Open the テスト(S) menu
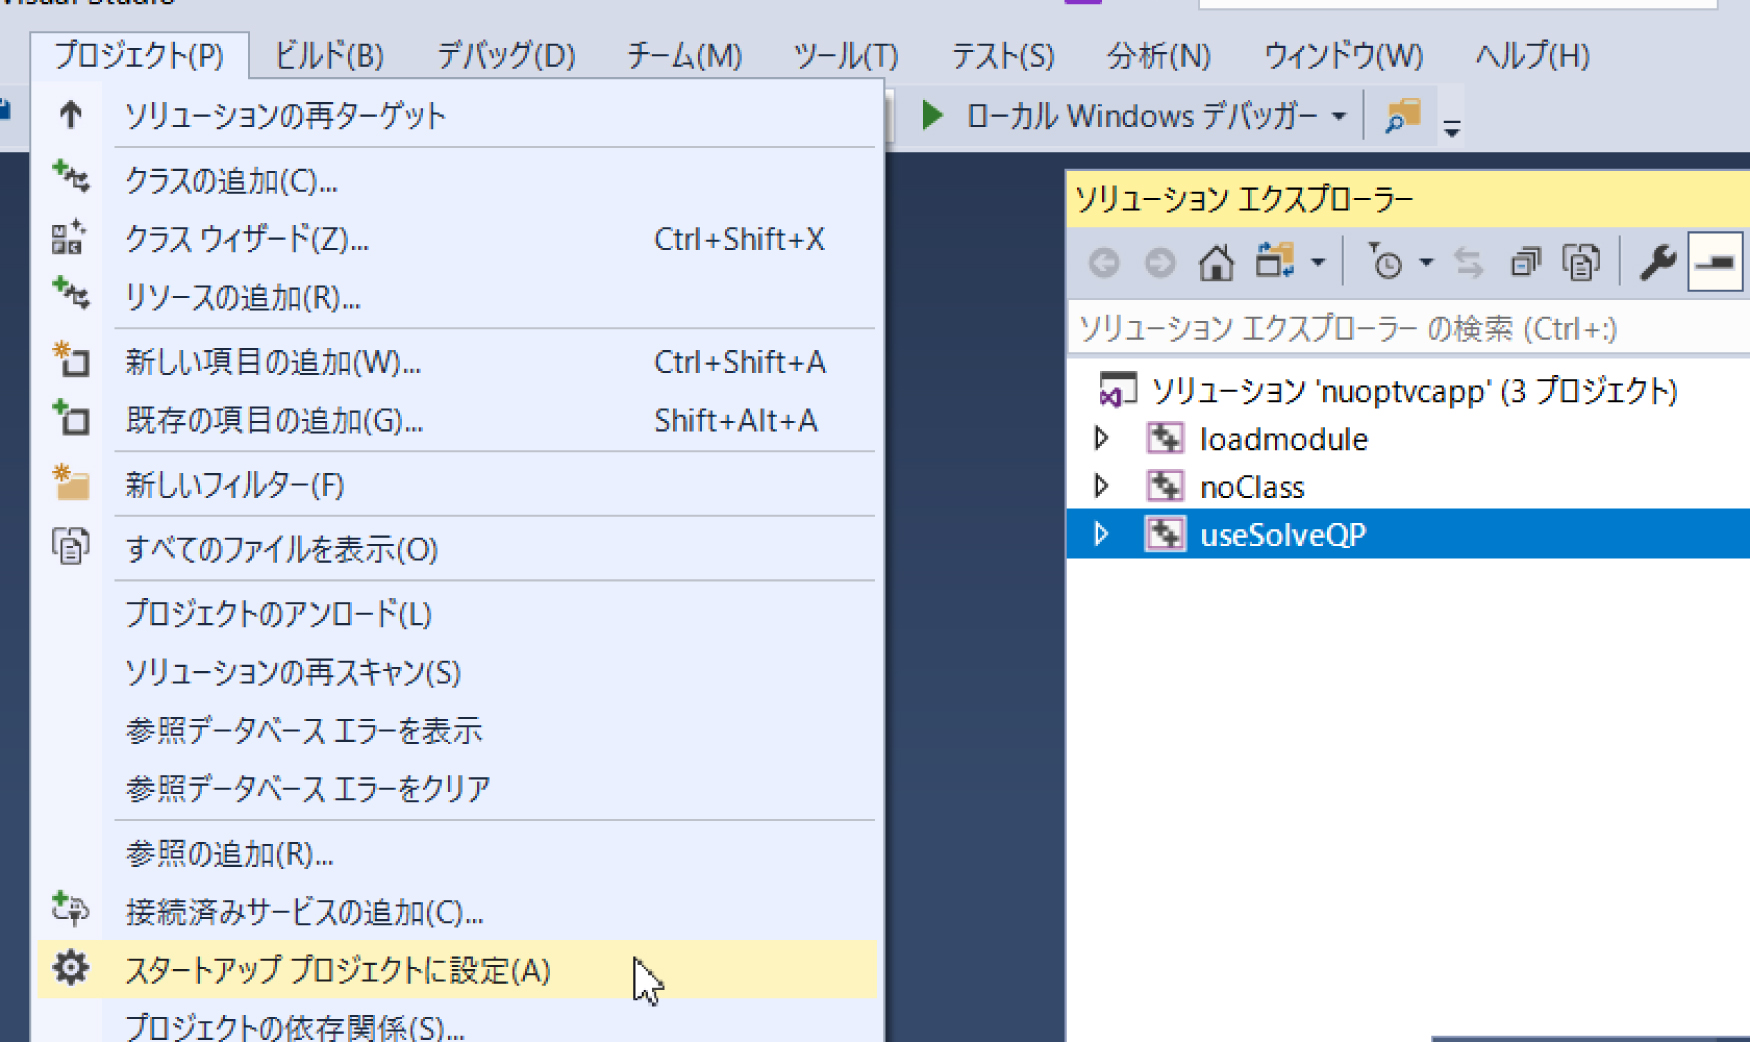The image size is (1750, 1042). pos(1003,55)
